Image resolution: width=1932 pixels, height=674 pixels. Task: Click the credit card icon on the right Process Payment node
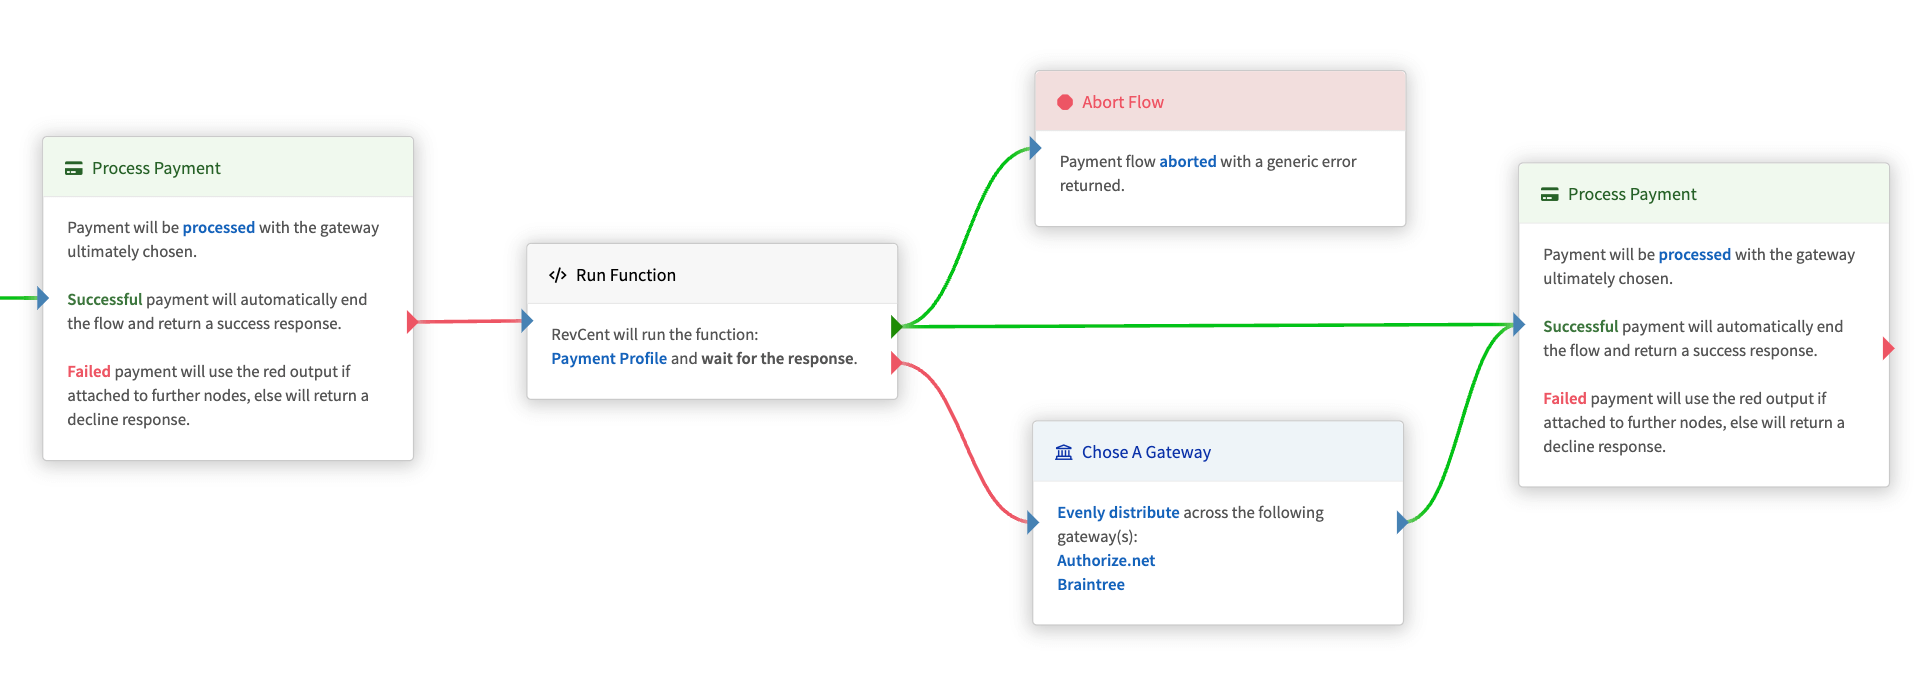pyautogui.click(x=1550, y=194)
